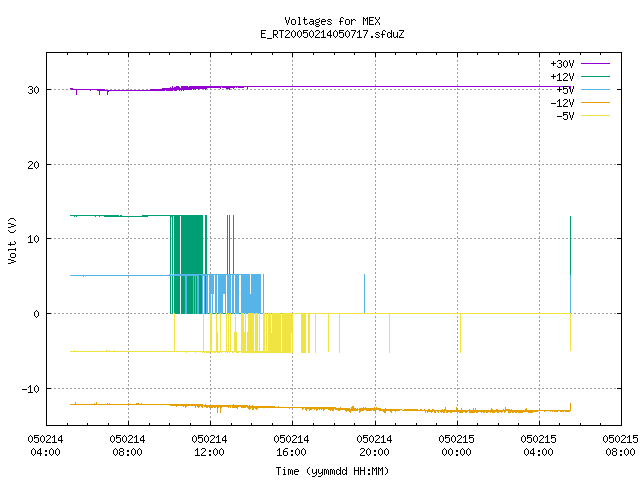The width and height of the screenshot is (640, 480).
Task: Click the '-12V' legend label
Action: 562,103
